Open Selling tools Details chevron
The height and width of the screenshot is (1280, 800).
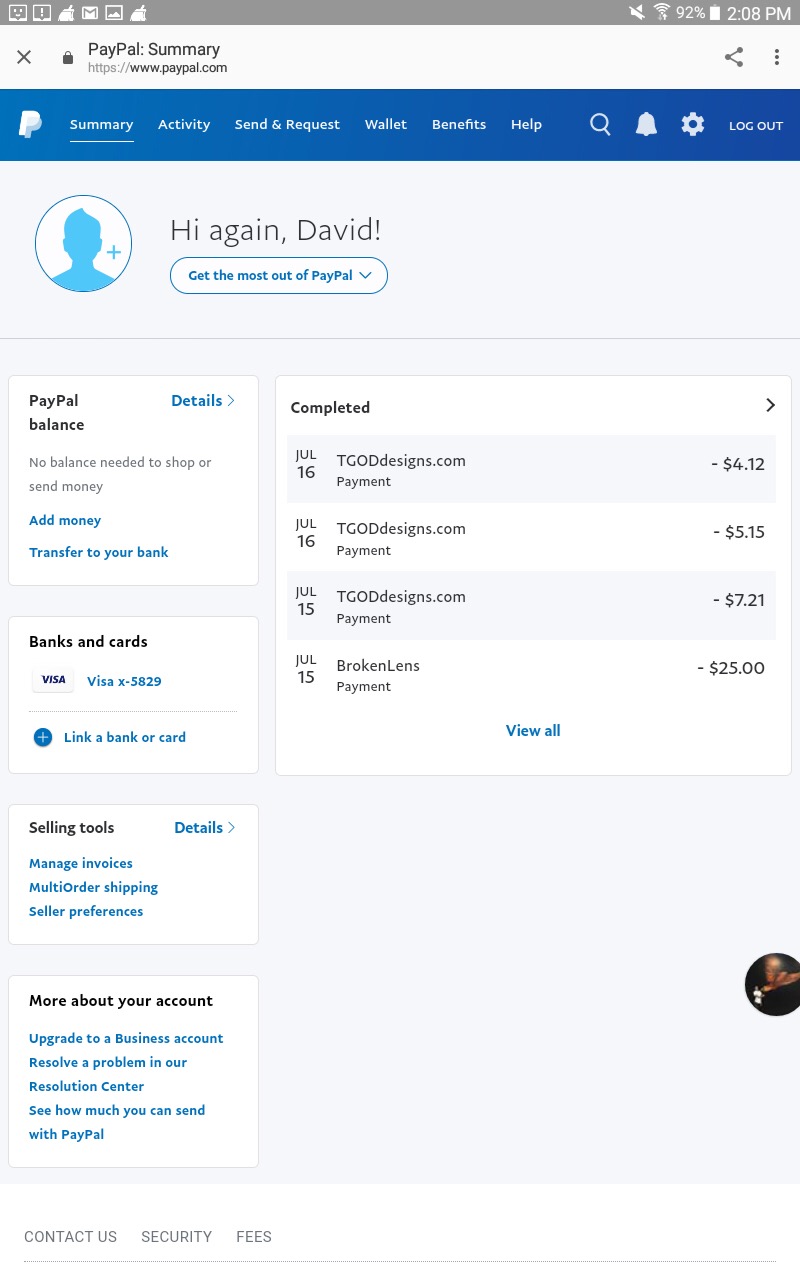pos(205,827)
